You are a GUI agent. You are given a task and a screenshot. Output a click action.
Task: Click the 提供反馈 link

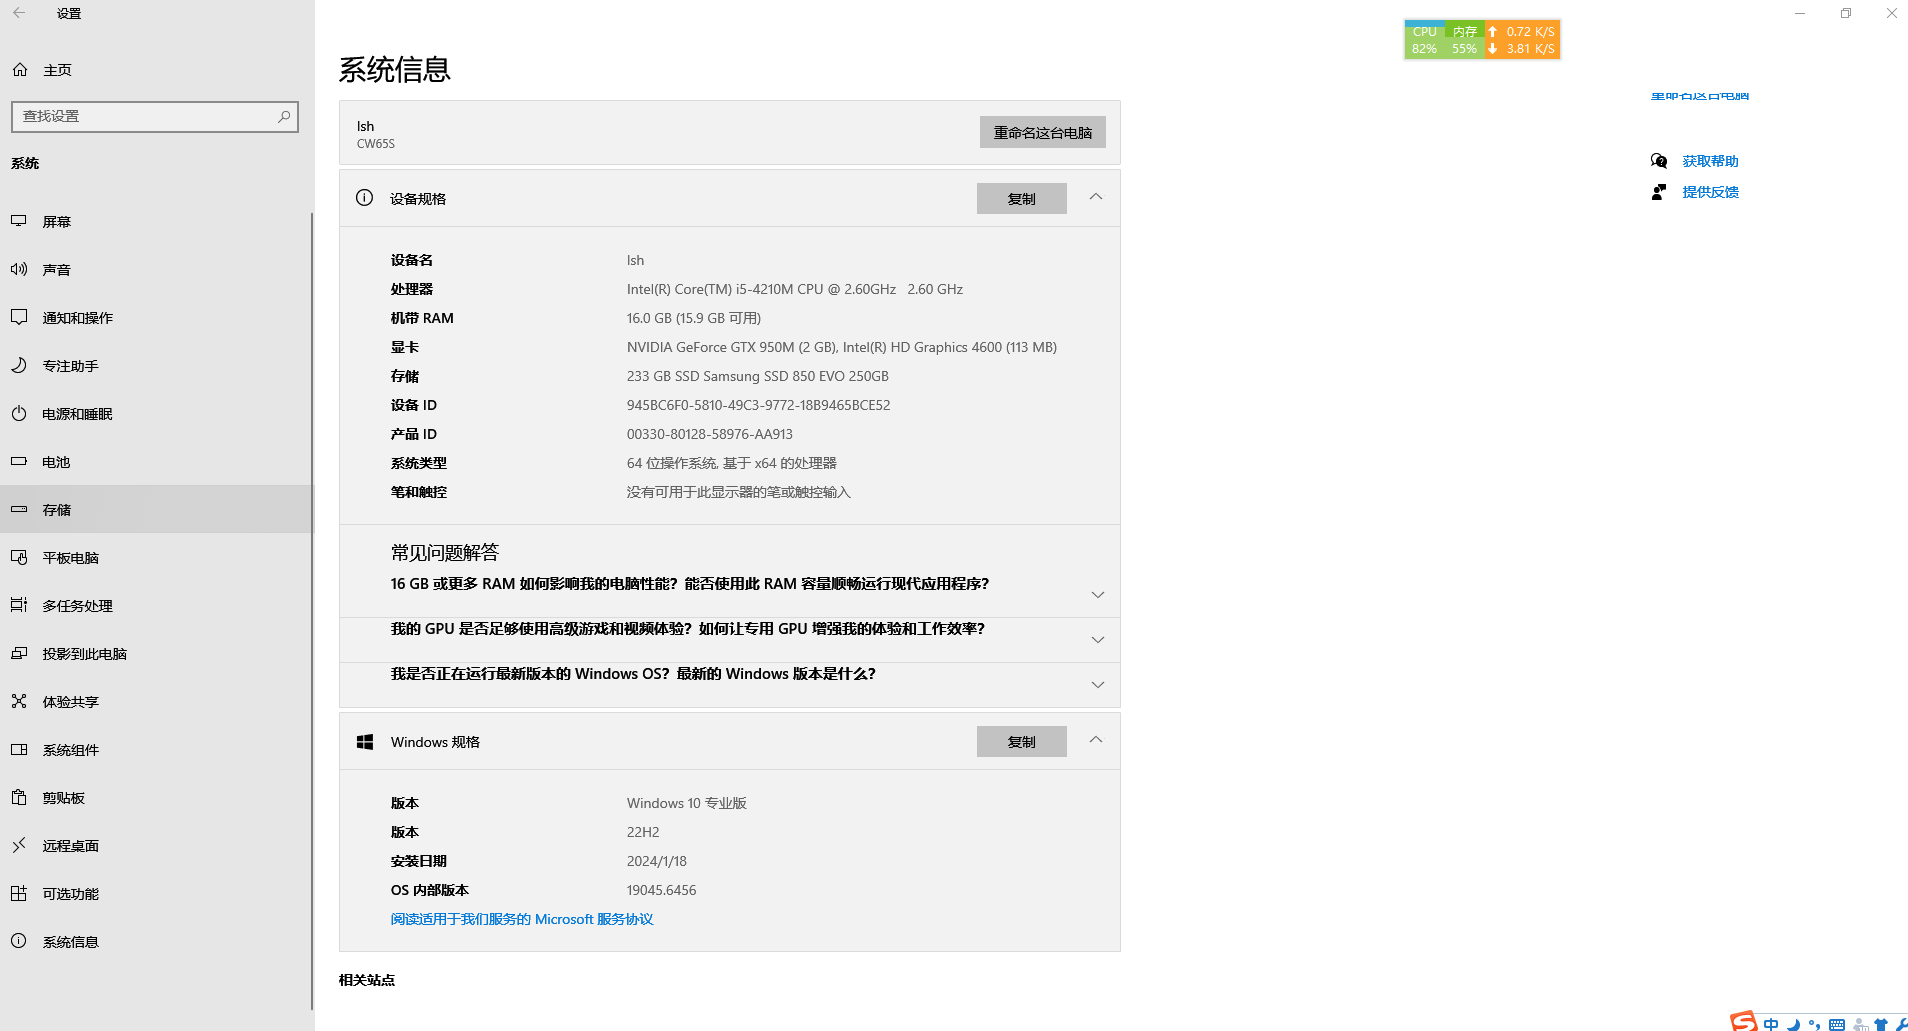coord(1710,192)
